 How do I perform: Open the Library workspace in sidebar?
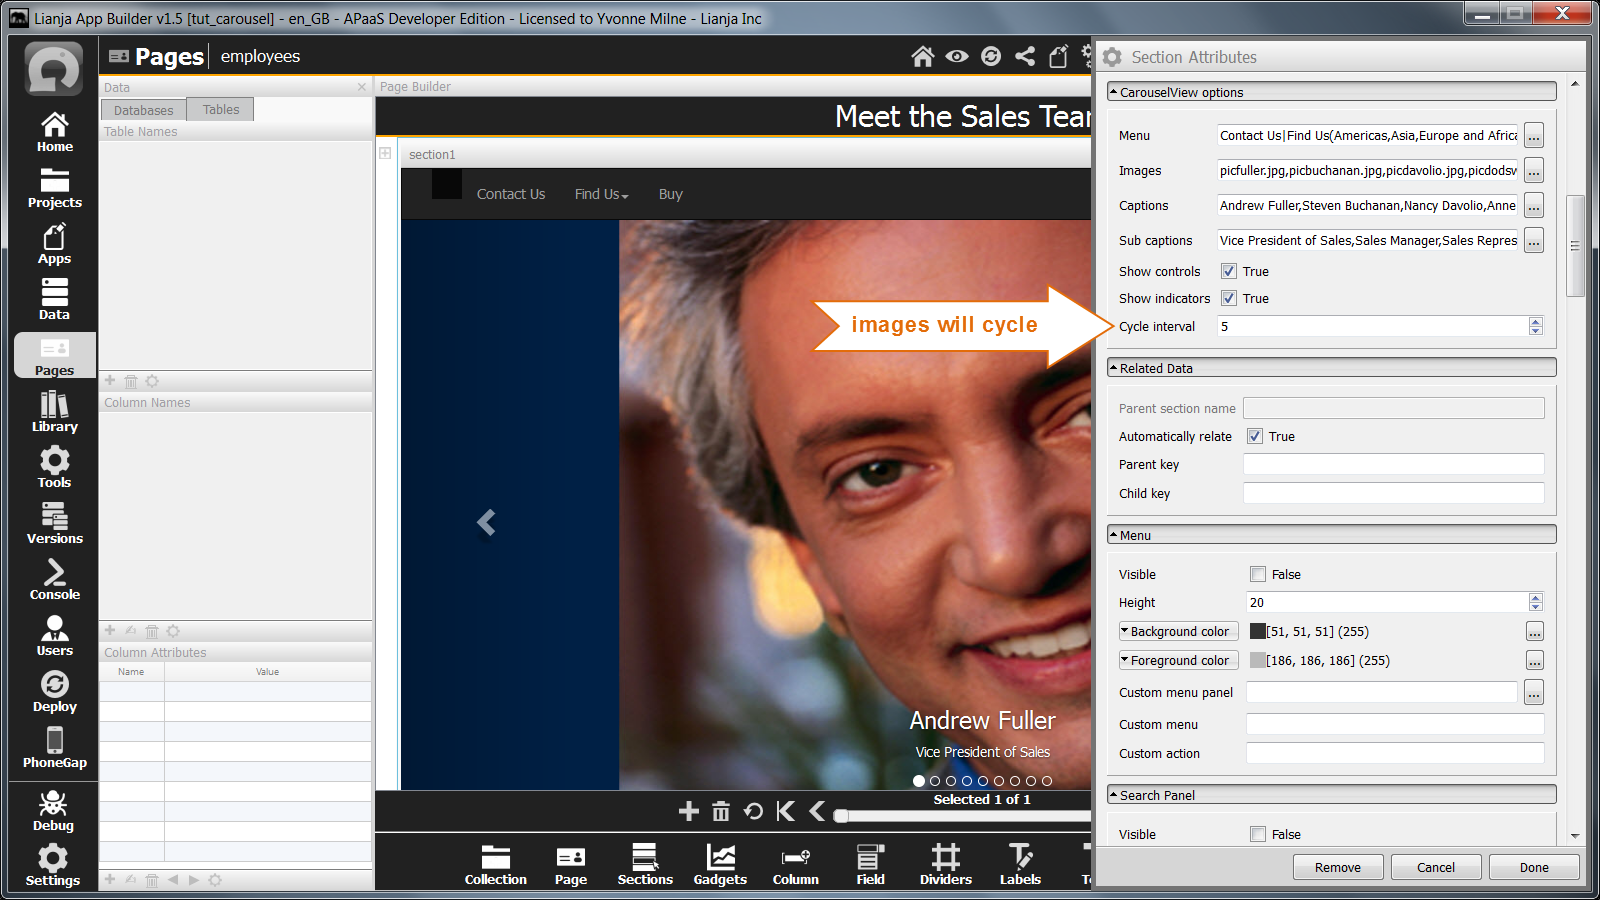[x=54, y=411]
